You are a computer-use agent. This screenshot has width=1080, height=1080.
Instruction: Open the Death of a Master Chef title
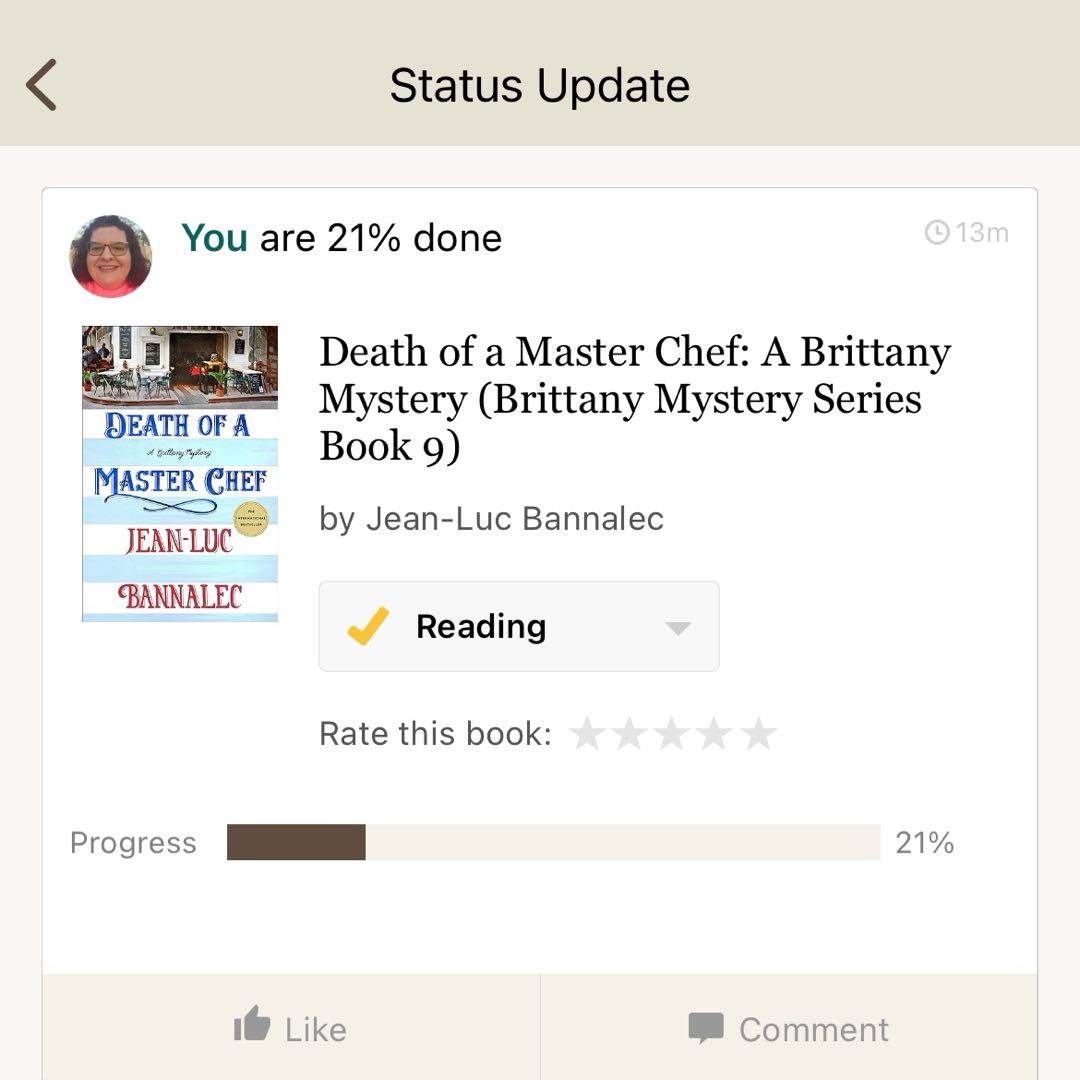click(634, 399)
